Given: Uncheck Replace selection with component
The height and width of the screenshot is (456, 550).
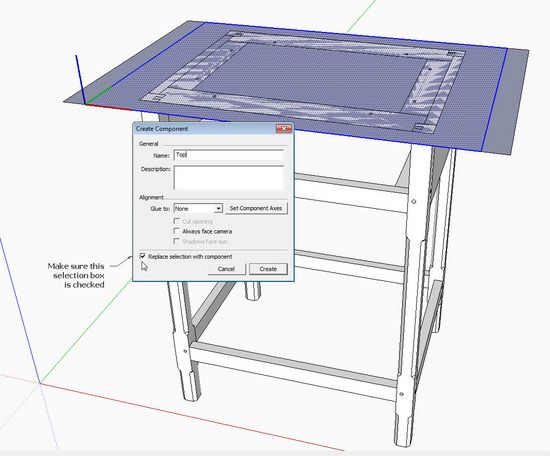Looking at the screenshot, I should (x=143, y=256).
